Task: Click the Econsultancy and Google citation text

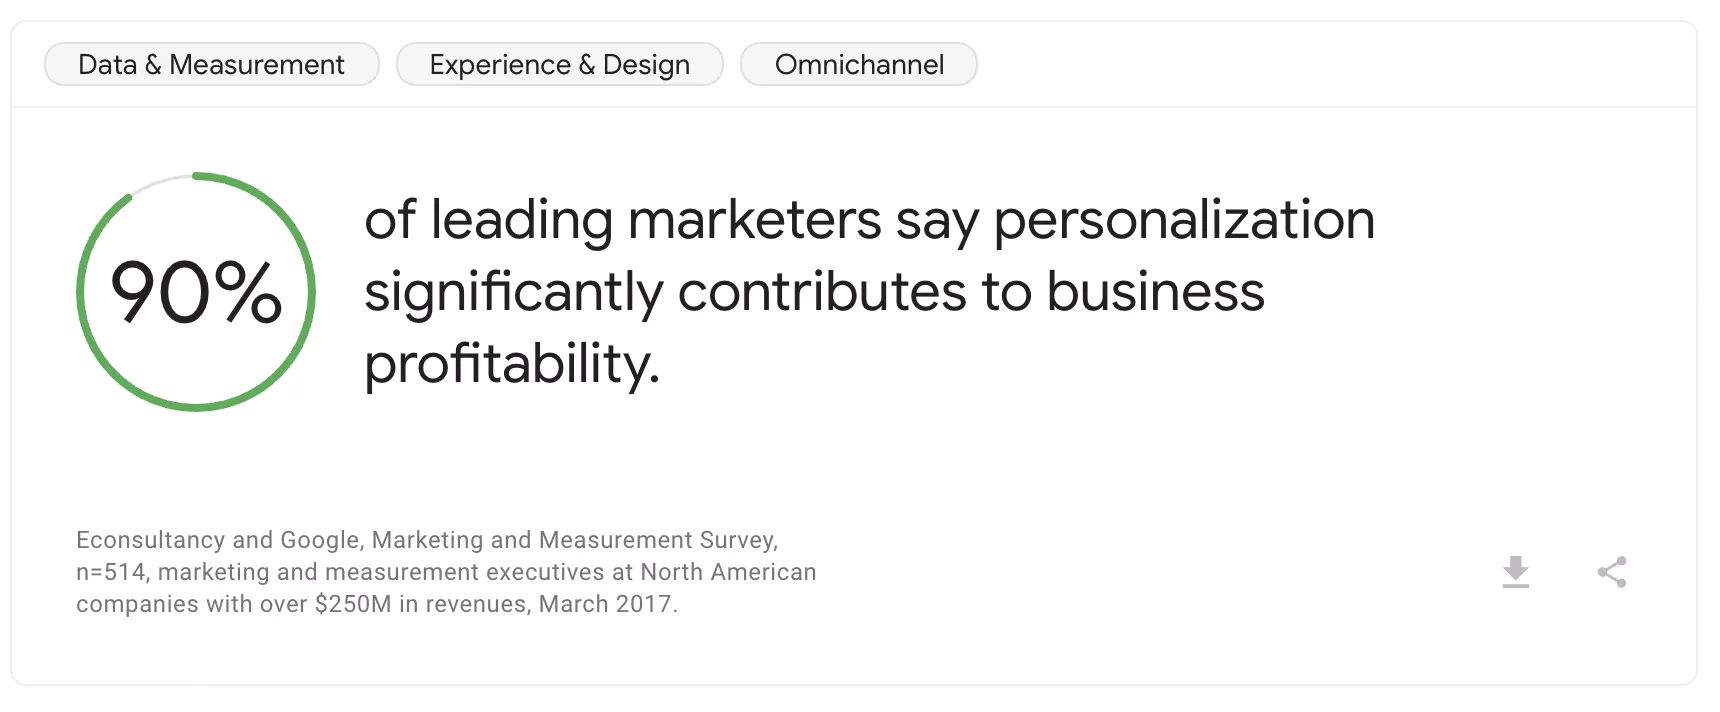Action: (427, 539)
